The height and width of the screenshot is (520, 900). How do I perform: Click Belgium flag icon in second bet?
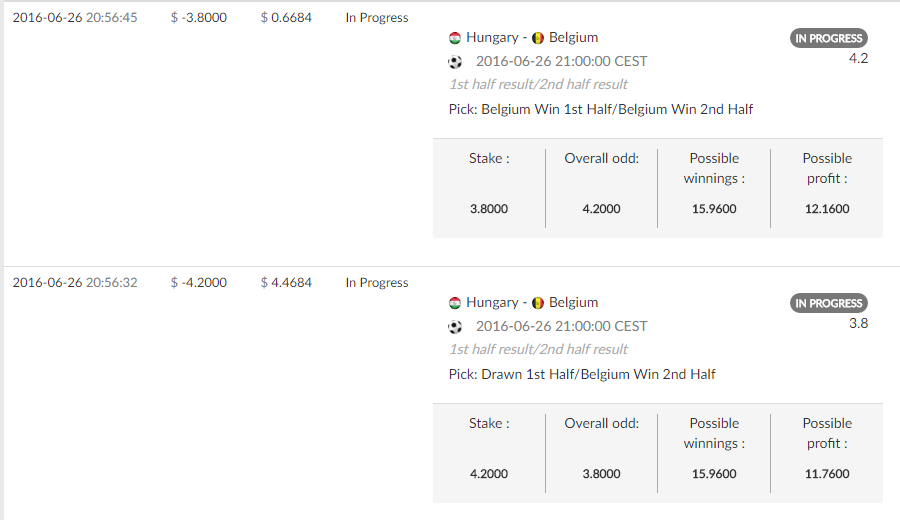pos(538,303)
